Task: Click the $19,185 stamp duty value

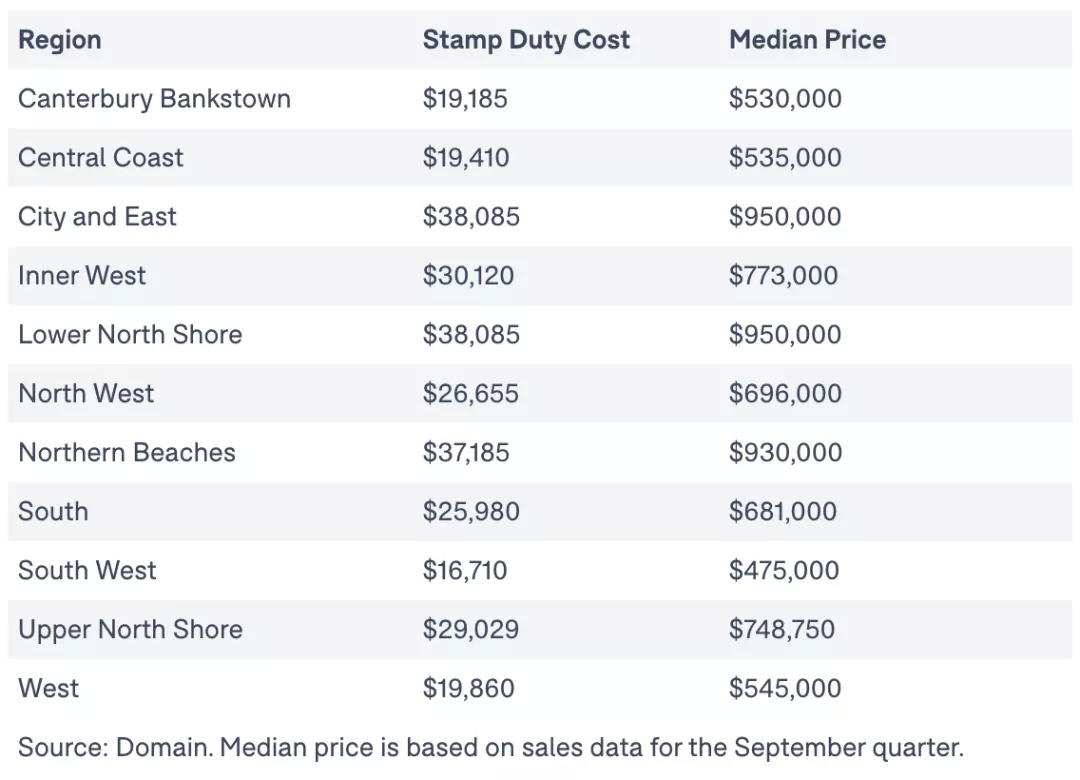Action: [x=465, y=99]
